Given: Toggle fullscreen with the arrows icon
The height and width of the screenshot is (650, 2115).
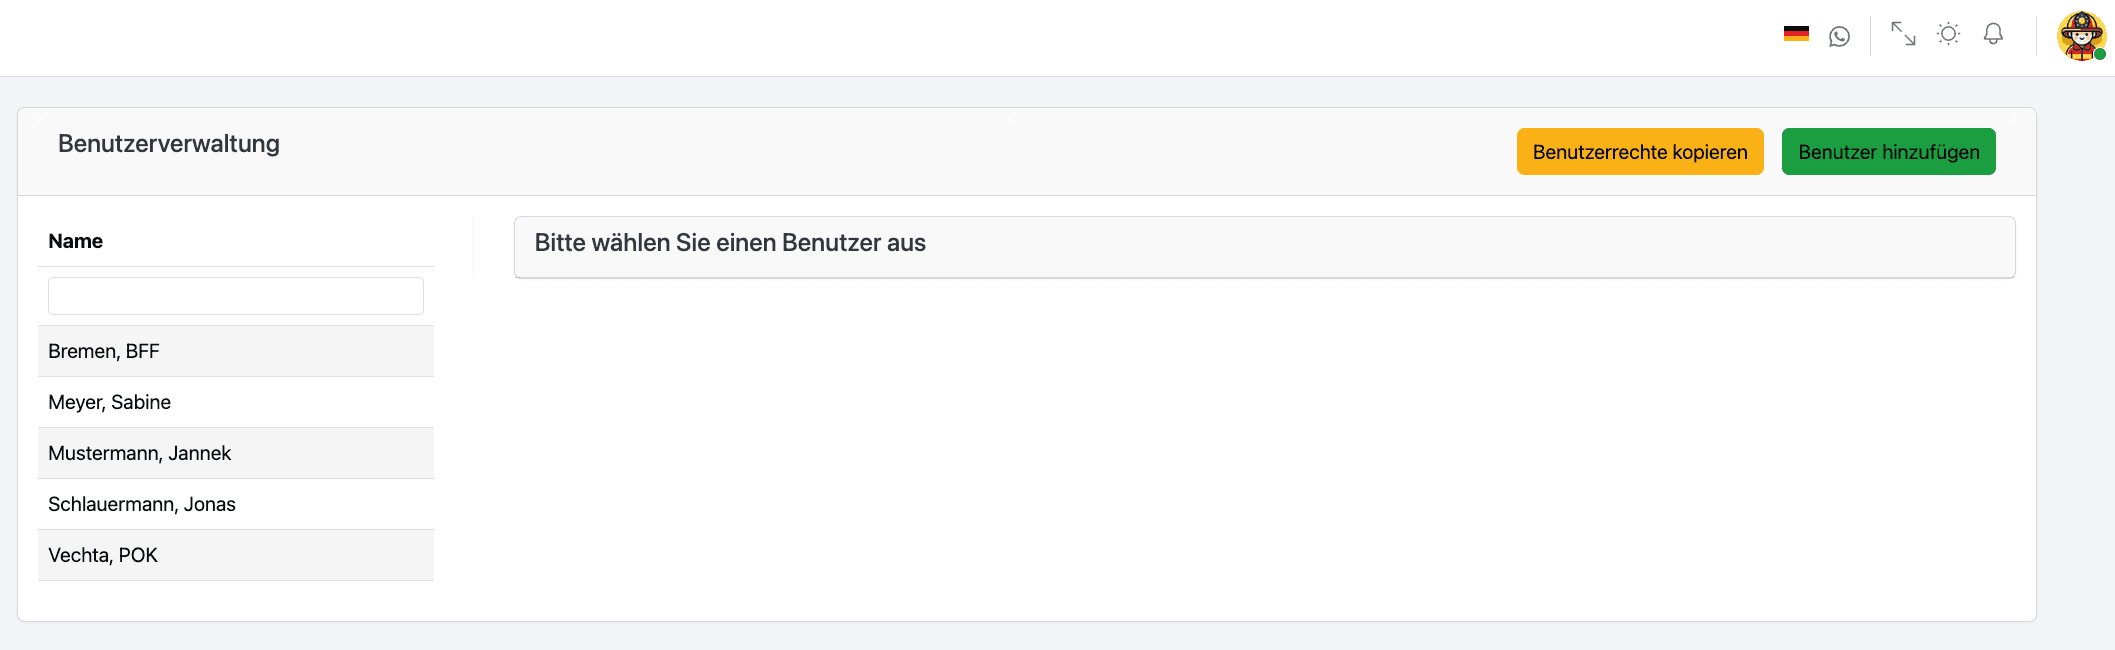Looking at the screenshot, I should [x=1903, y=34].
